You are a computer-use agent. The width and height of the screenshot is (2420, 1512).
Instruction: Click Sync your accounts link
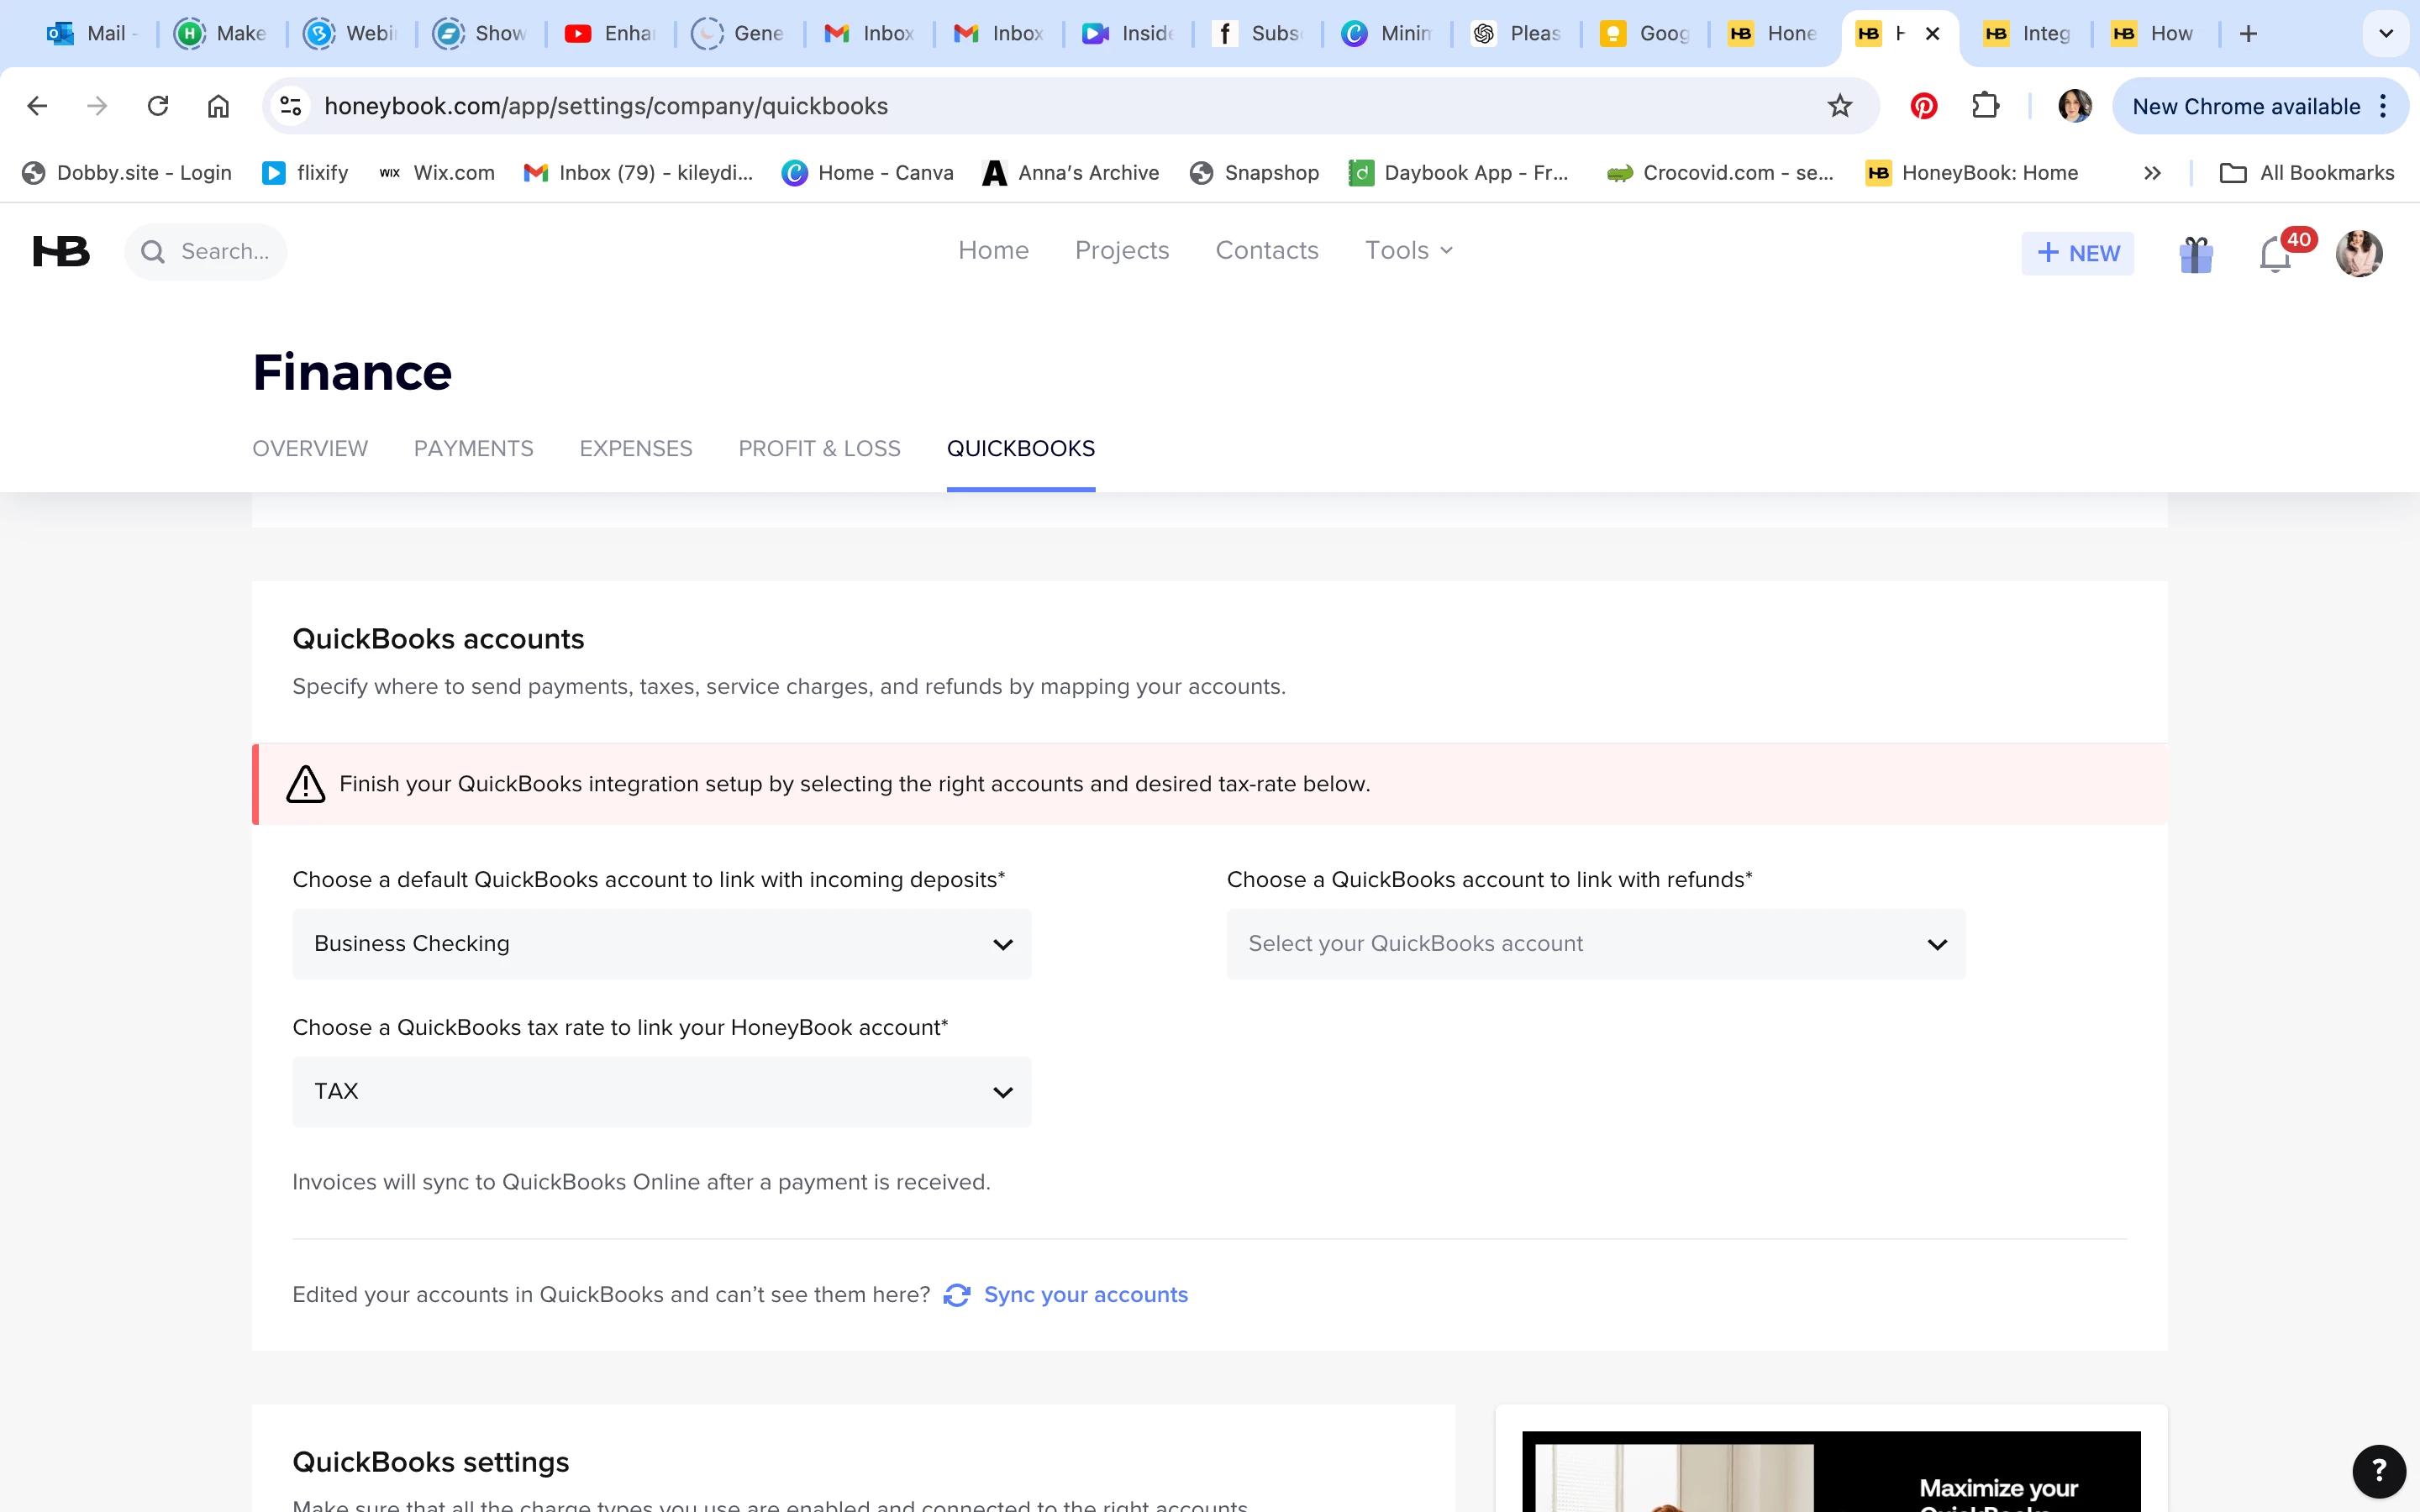coord(1085,1295)
